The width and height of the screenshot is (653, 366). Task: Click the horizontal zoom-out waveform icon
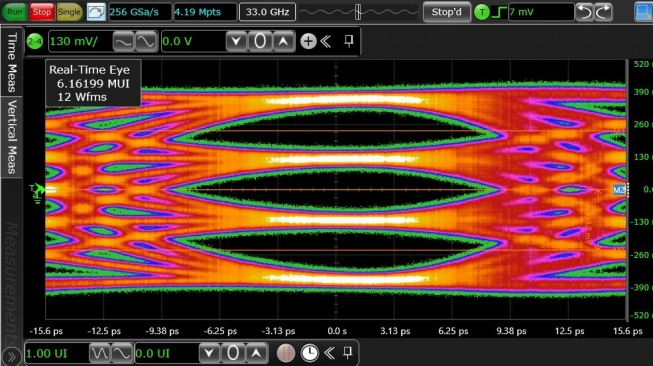pos(100,354)
